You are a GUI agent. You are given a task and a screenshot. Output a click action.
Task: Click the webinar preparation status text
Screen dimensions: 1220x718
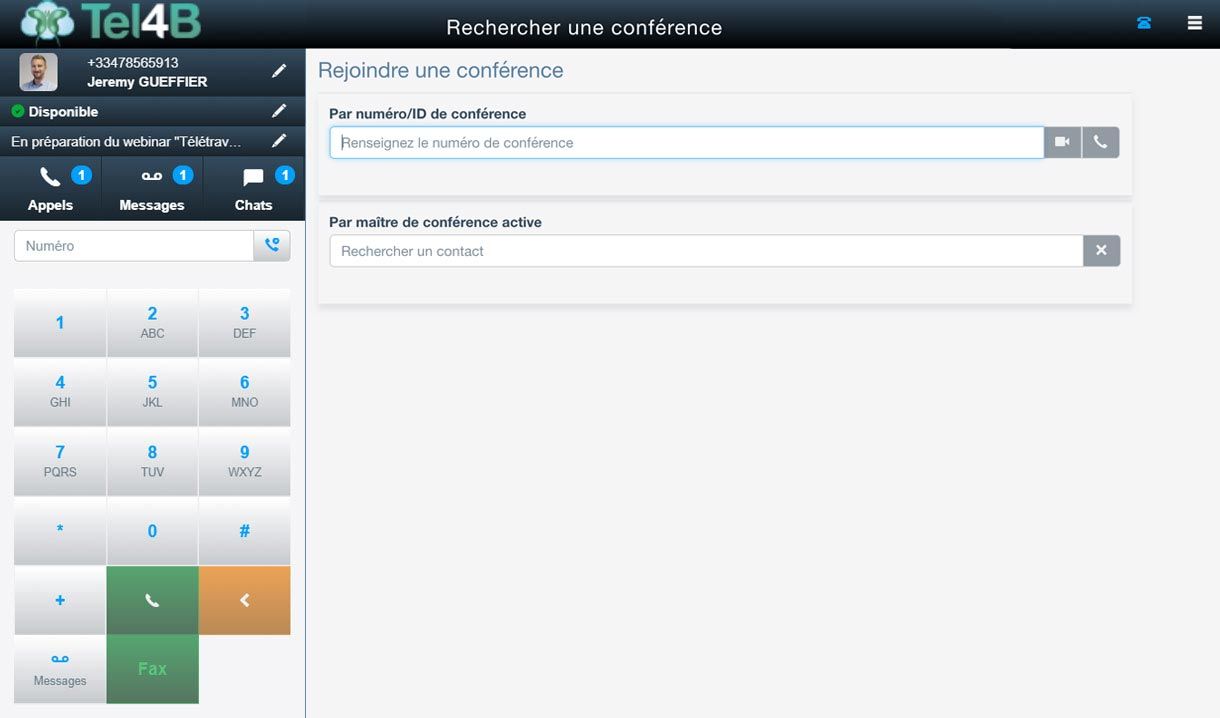(x=127, y=142)
